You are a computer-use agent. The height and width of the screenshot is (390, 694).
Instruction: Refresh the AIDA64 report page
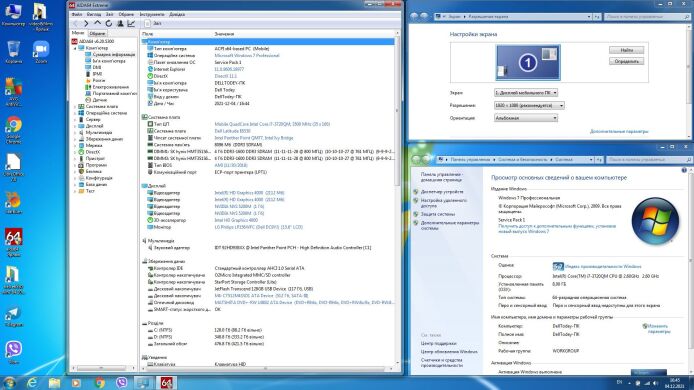point(108,23)
